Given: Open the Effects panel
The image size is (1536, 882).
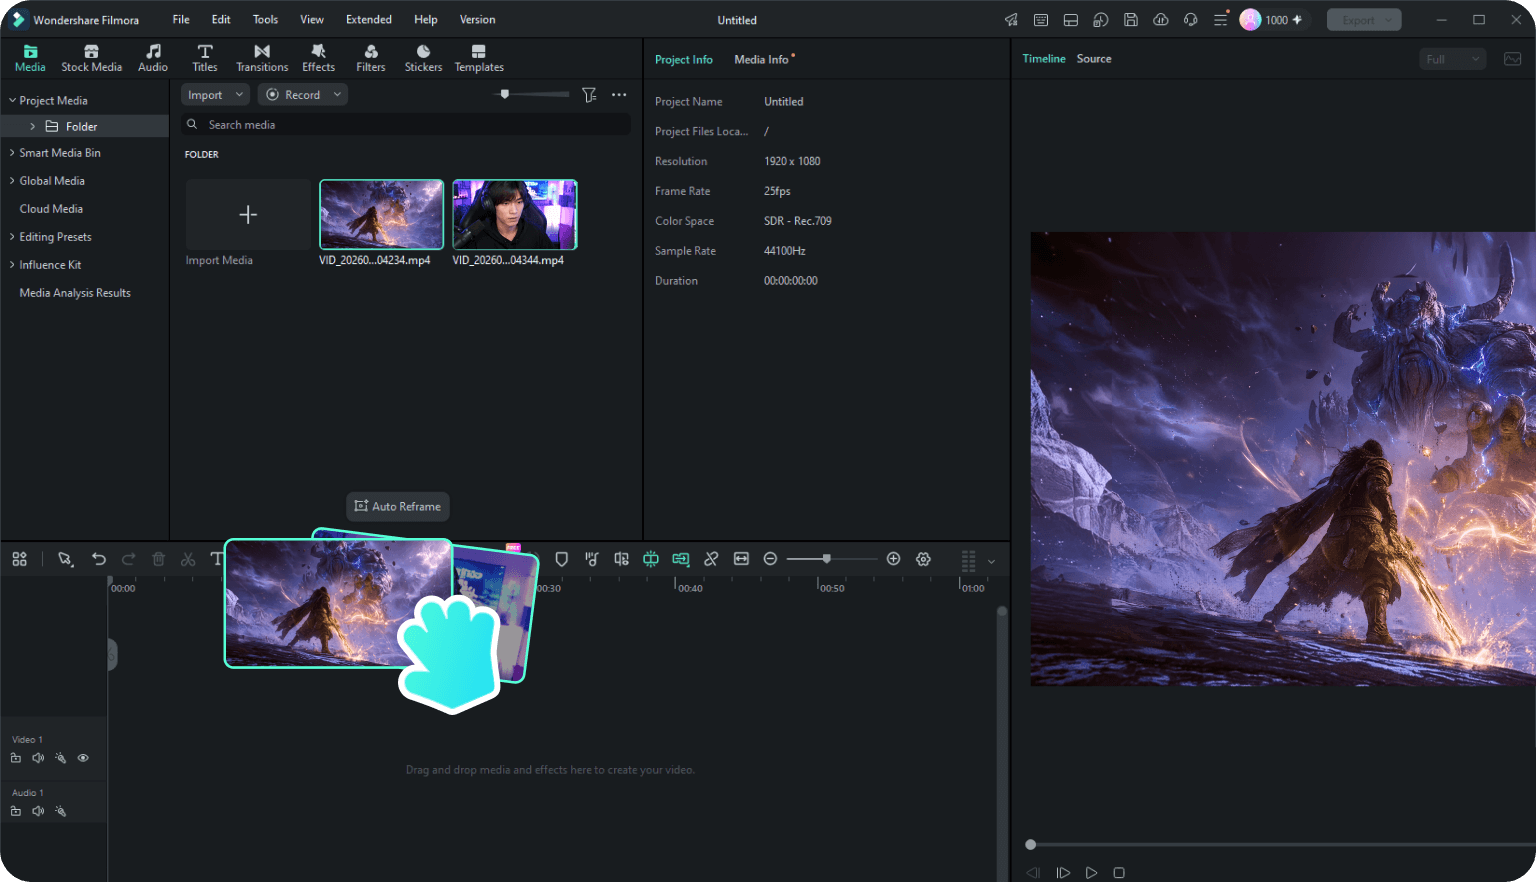Looking at the screenshot, I should [318, 58].
